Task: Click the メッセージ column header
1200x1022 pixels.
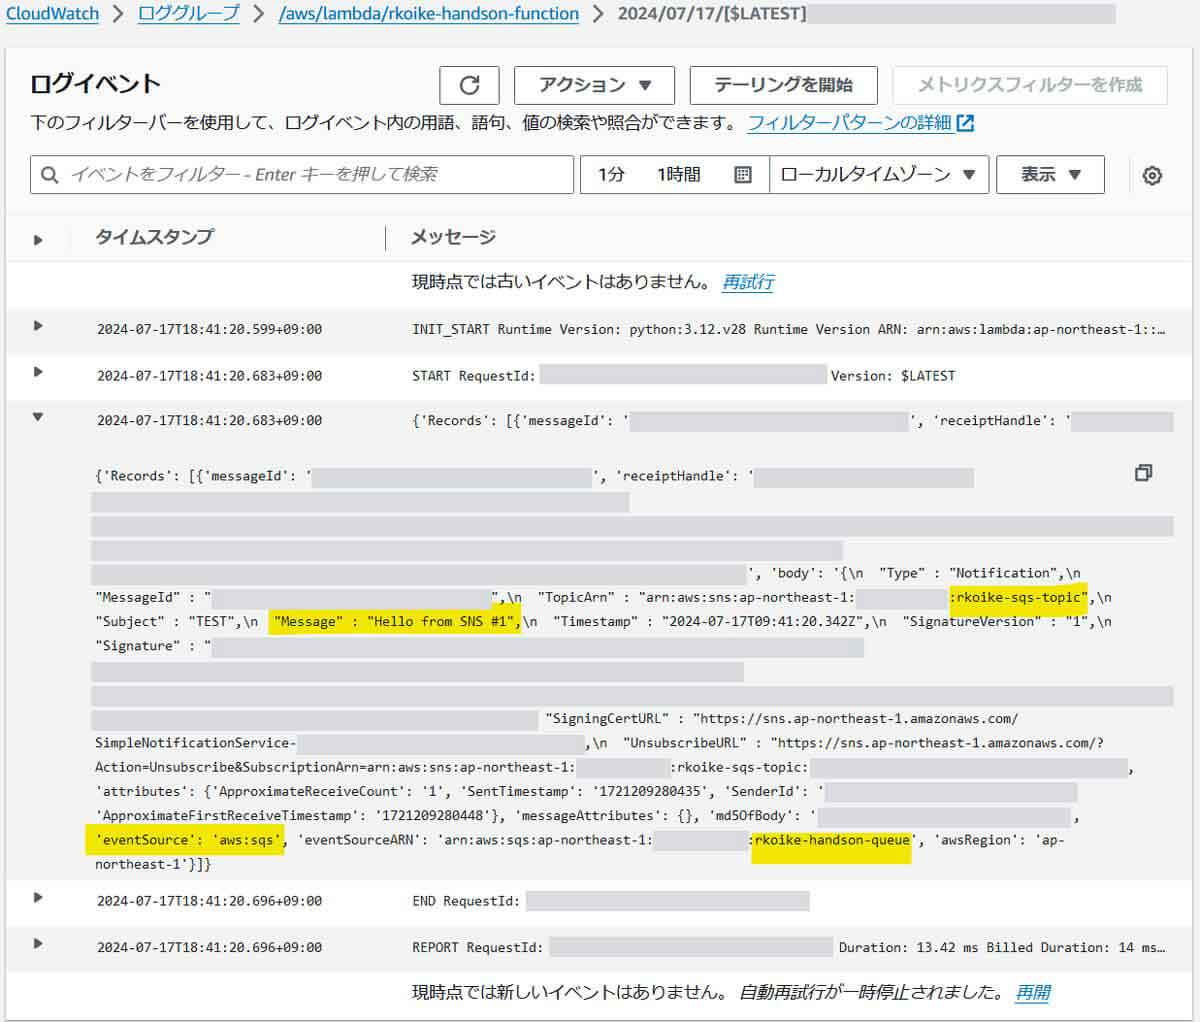Action: [453, 237]
